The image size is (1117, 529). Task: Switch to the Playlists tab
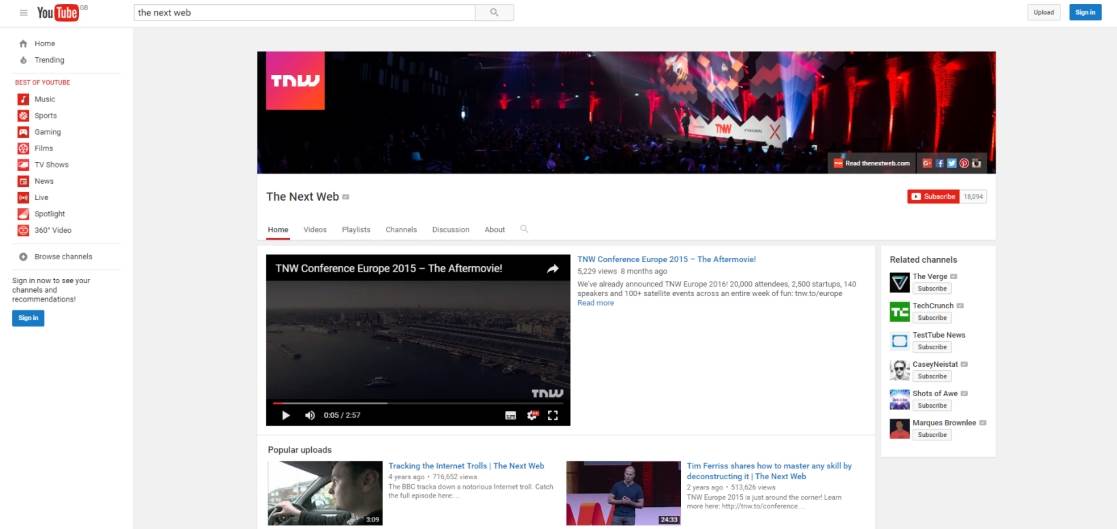[x=356, y=230]
